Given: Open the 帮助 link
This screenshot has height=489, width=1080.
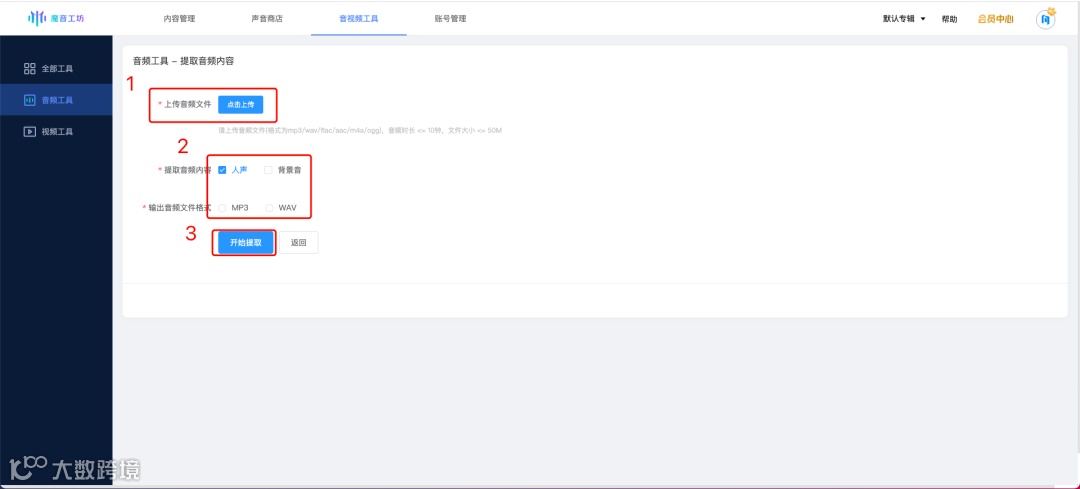Looking at the screenshot, I should pos(949,19).
